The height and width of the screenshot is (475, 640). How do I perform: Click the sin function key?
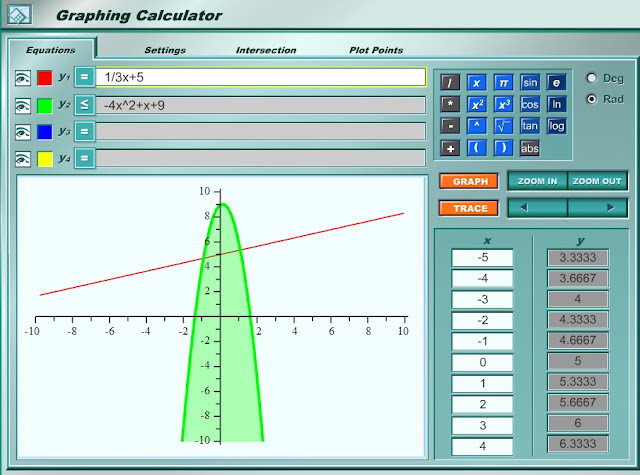point(530,83)
